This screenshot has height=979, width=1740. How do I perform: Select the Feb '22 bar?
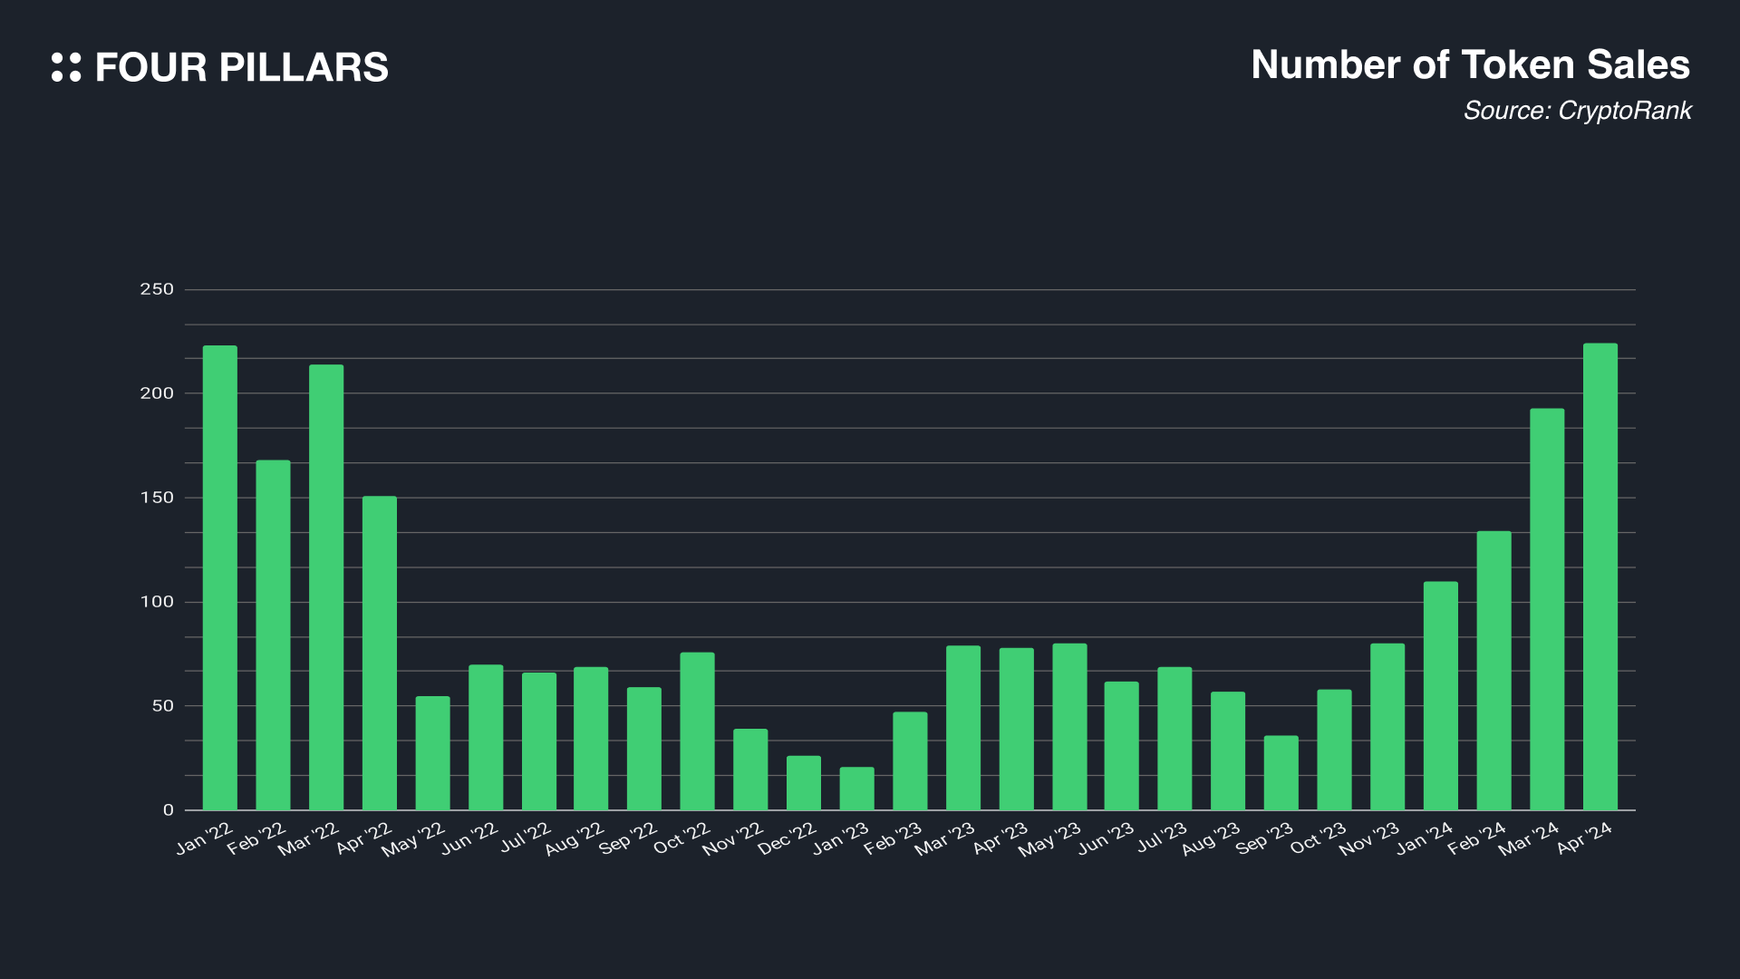(x=273, y=635)
